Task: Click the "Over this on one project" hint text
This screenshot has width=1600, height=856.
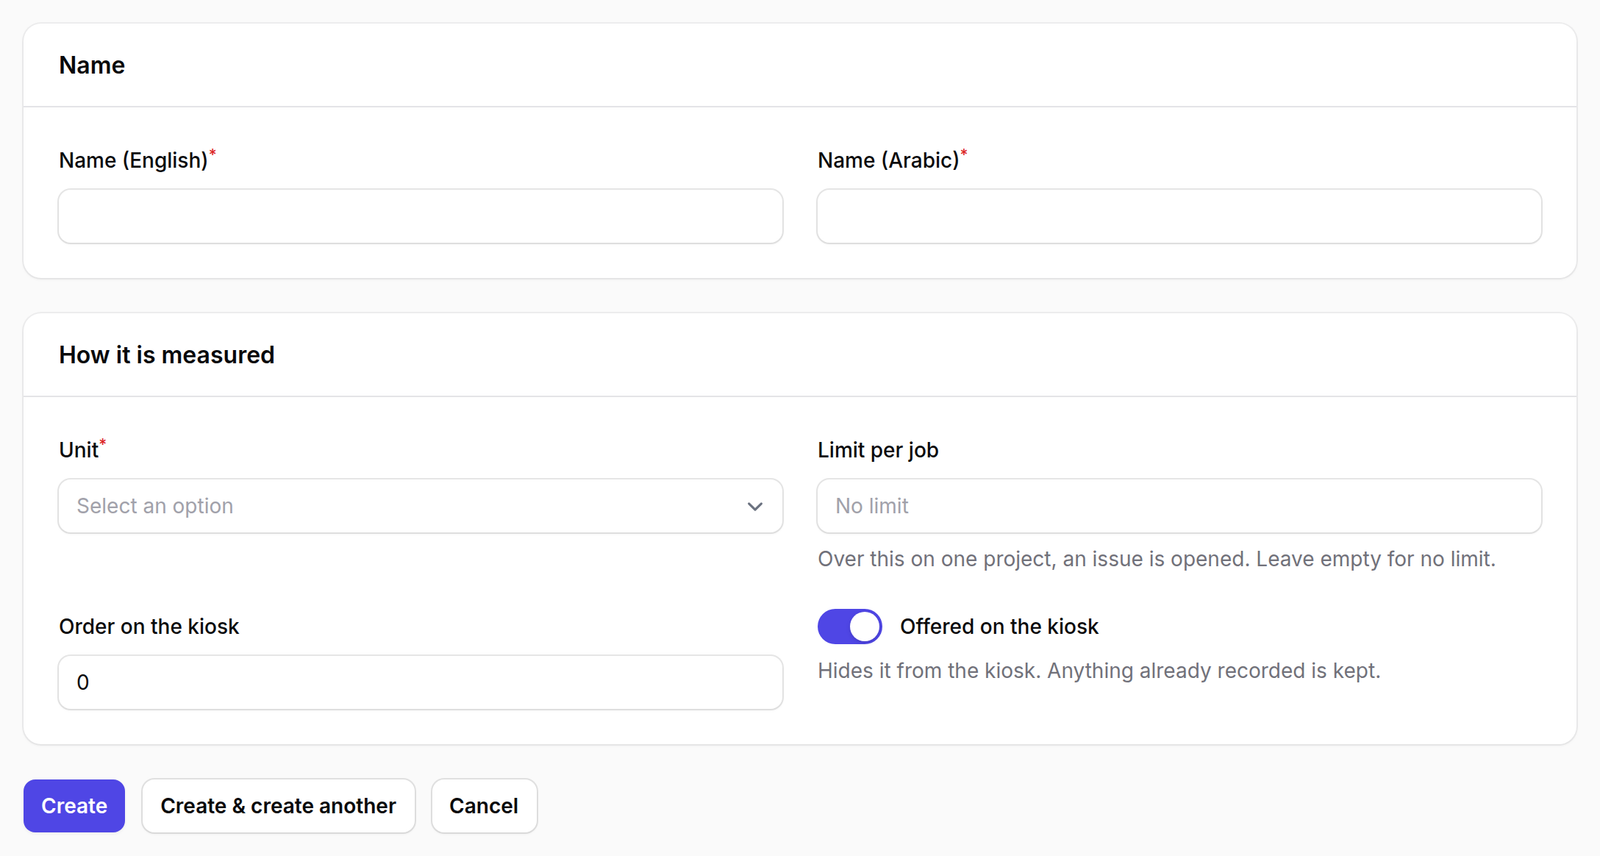Action: point(1157,559)
